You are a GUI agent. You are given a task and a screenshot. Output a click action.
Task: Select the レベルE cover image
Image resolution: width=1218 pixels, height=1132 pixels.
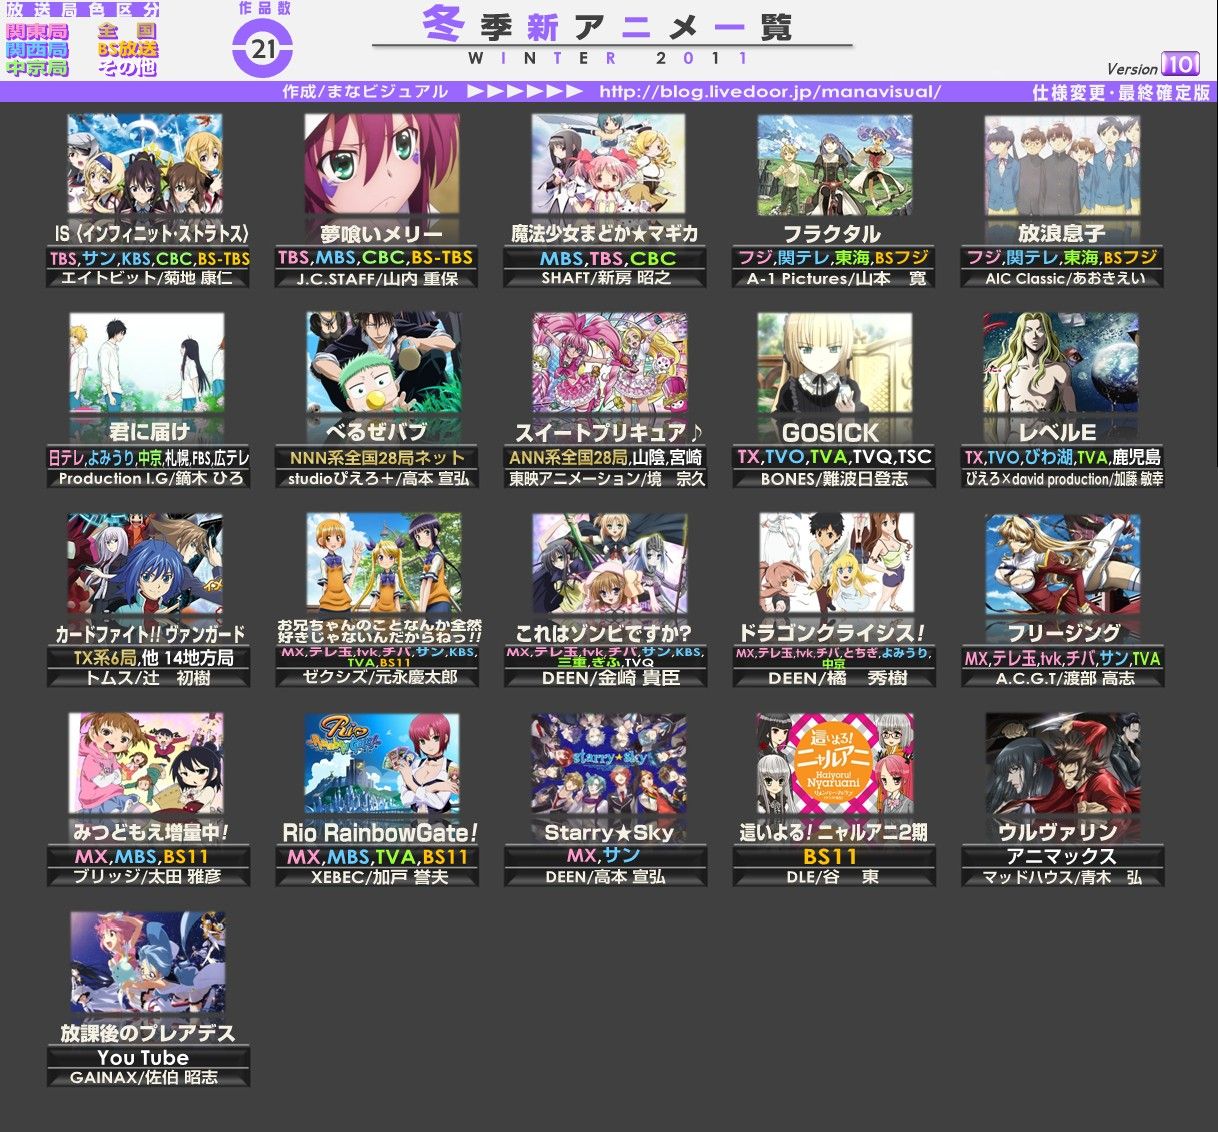point(1061,363)
